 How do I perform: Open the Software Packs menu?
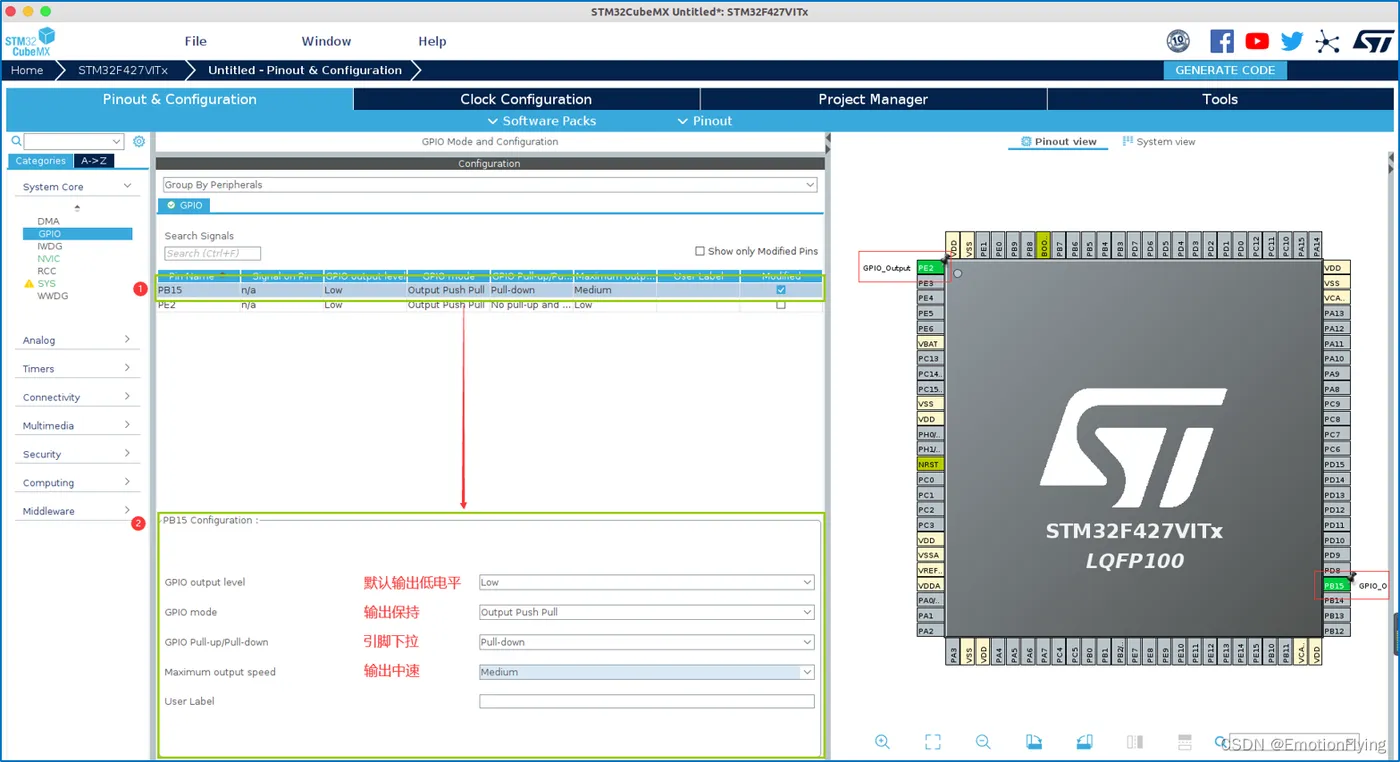[x=542, y=121]
